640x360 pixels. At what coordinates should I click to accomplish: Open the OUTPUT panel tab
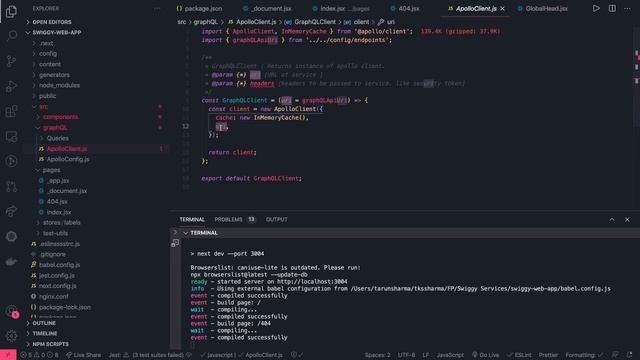click(277, 220)
